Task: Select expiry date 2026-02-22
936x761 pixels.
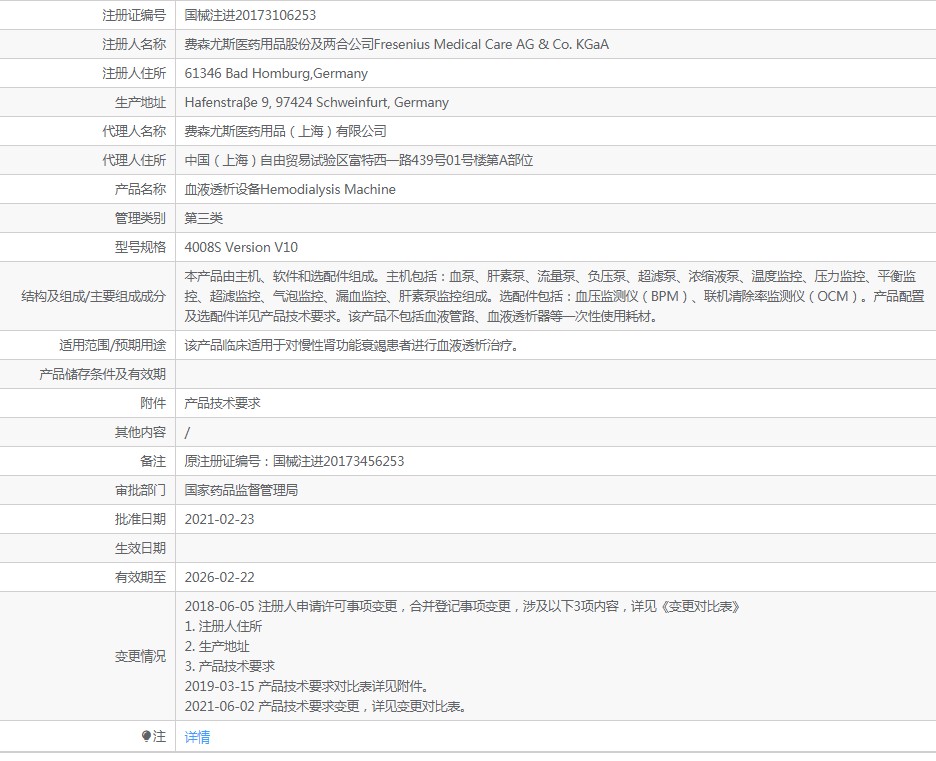Action: tap(220, 578)
